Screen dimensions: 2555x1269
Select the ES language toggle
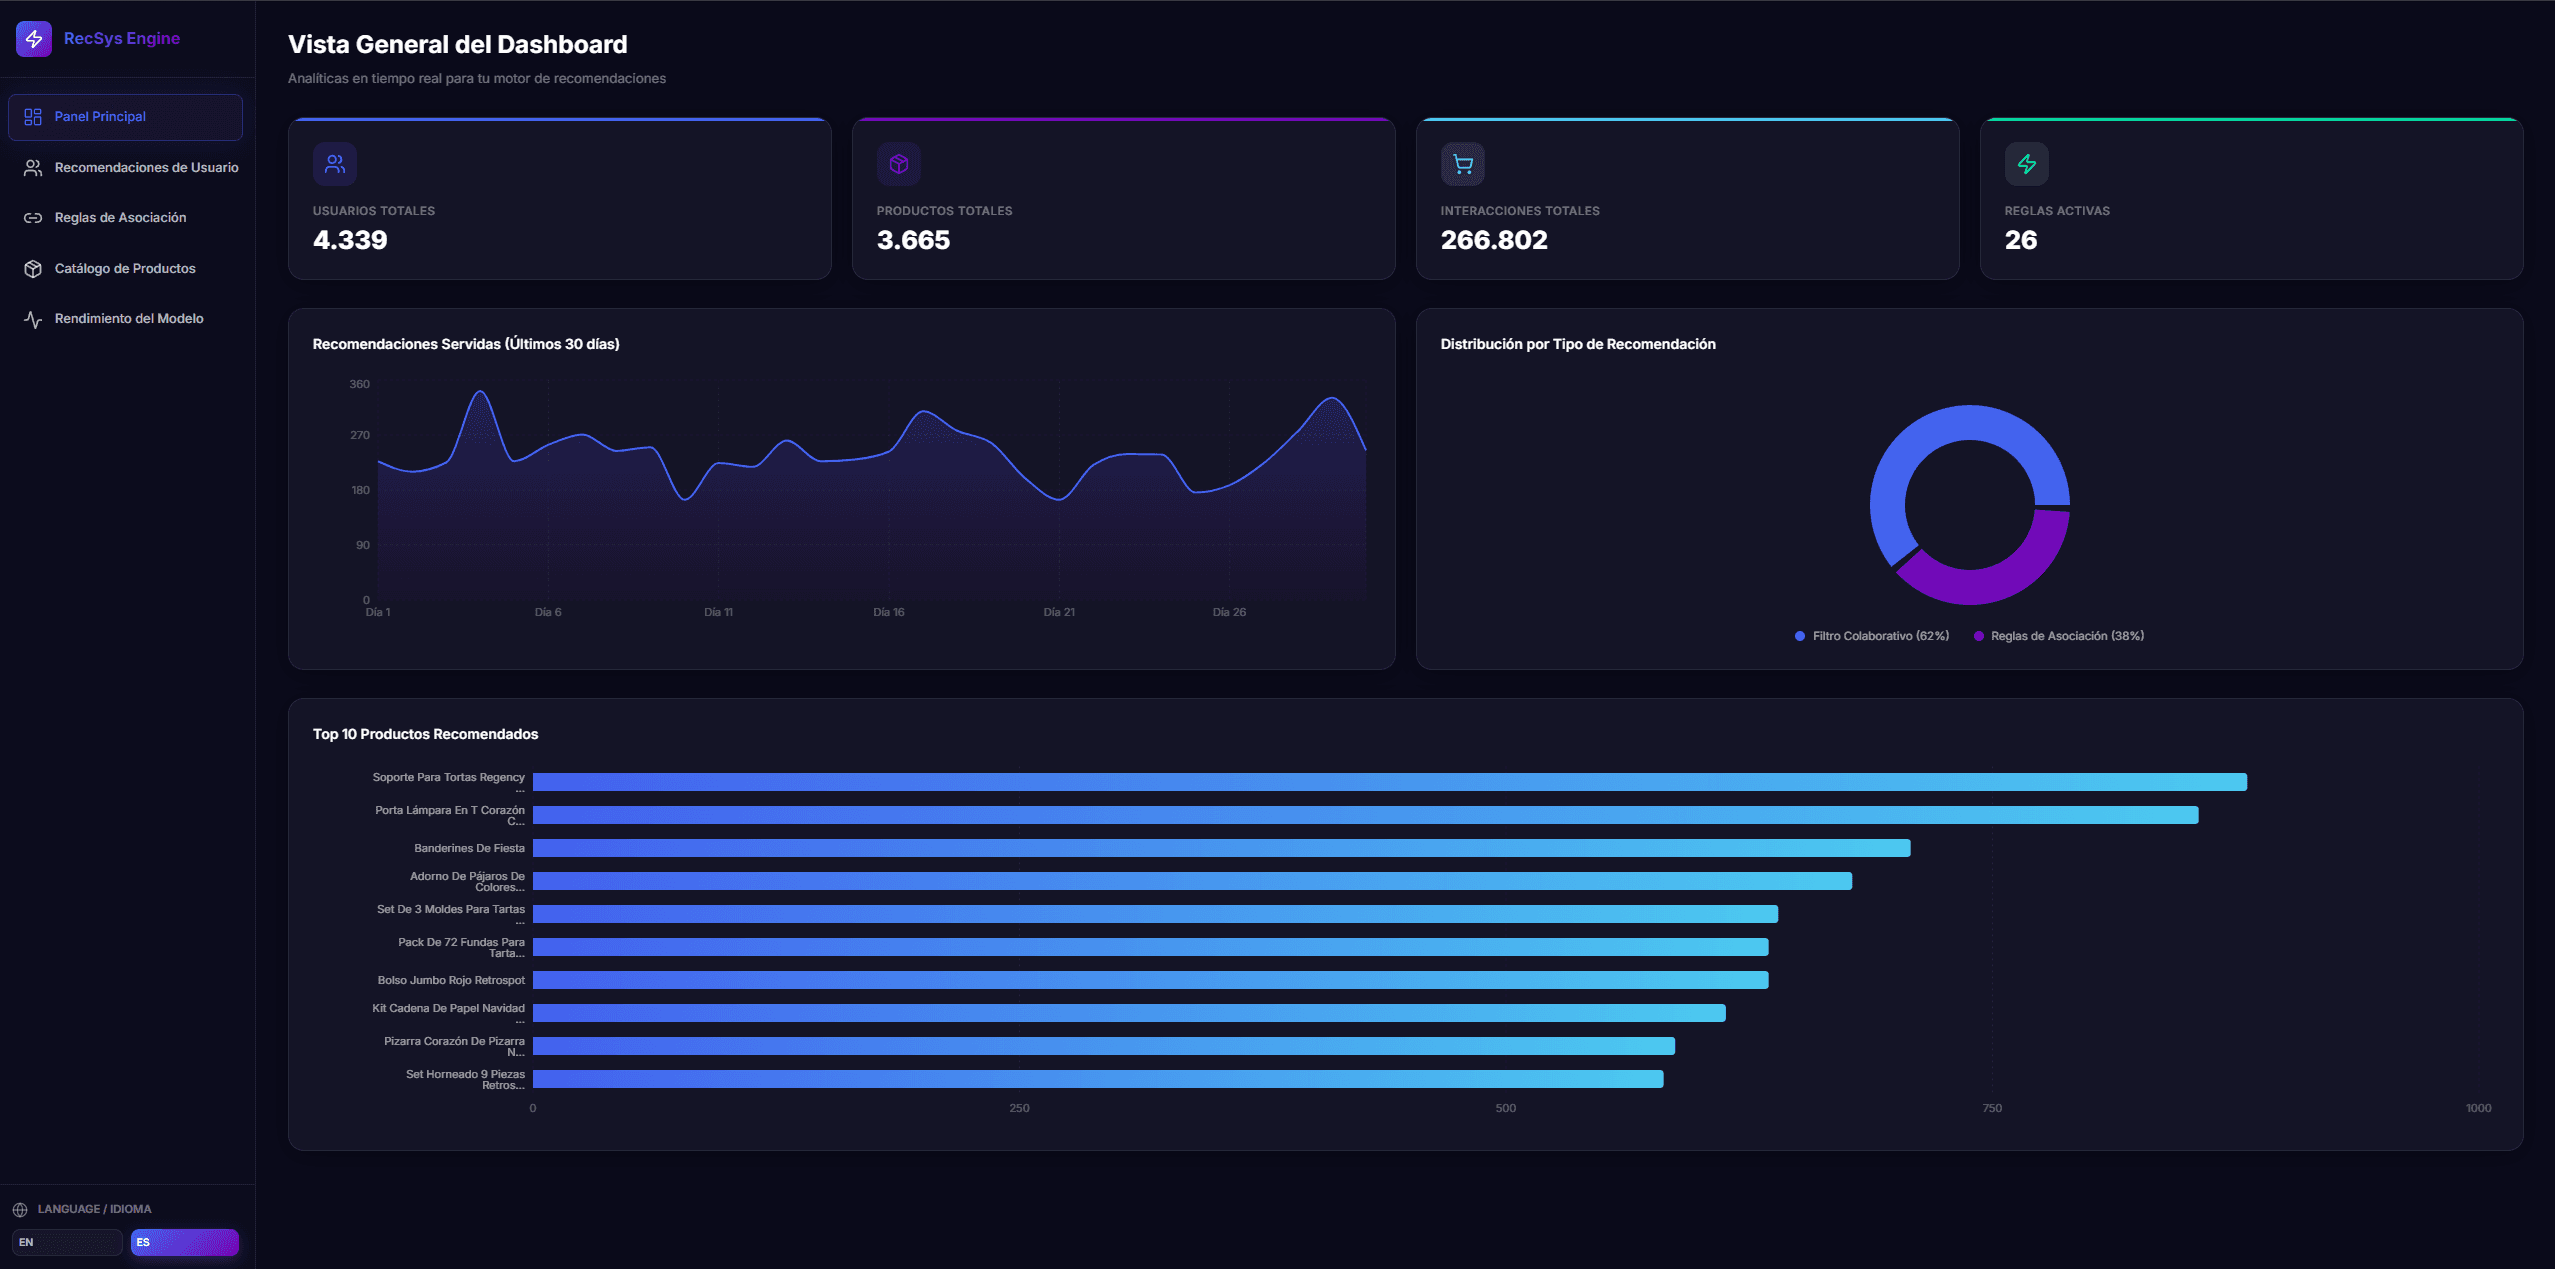tap(185, 1242)
